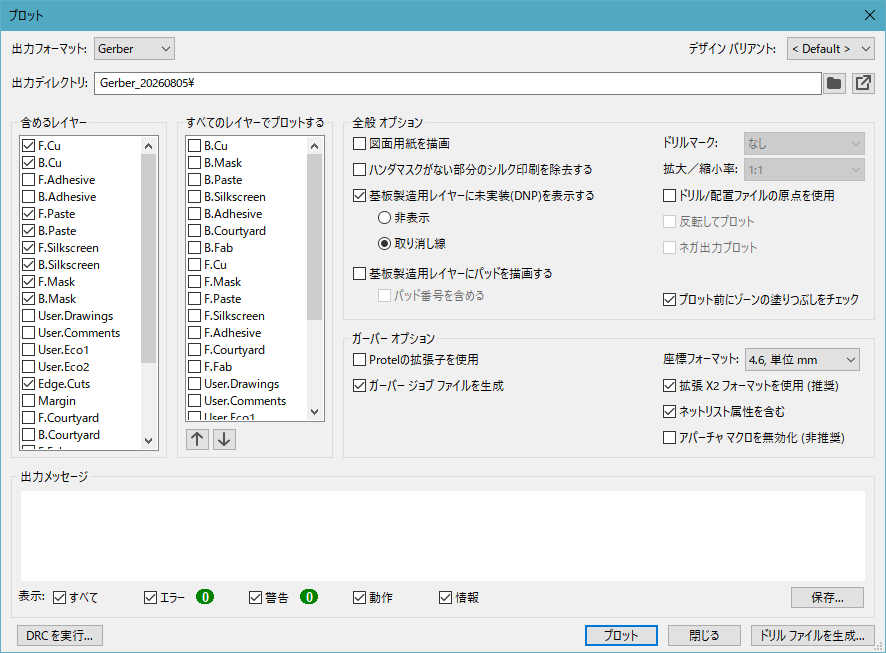
Task: Enable F.Adhesive in included layers
Action: pos(28,180)
